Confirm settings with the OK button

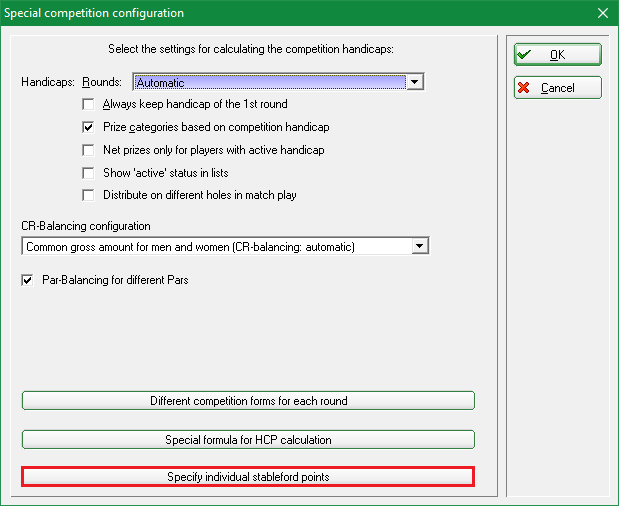[x=557, y=55]
